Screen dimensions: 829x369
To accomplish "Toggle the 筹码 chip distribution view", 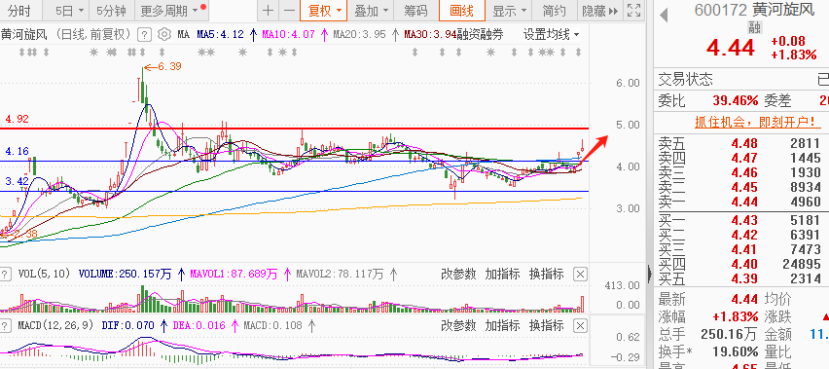I will coord(416,11).
